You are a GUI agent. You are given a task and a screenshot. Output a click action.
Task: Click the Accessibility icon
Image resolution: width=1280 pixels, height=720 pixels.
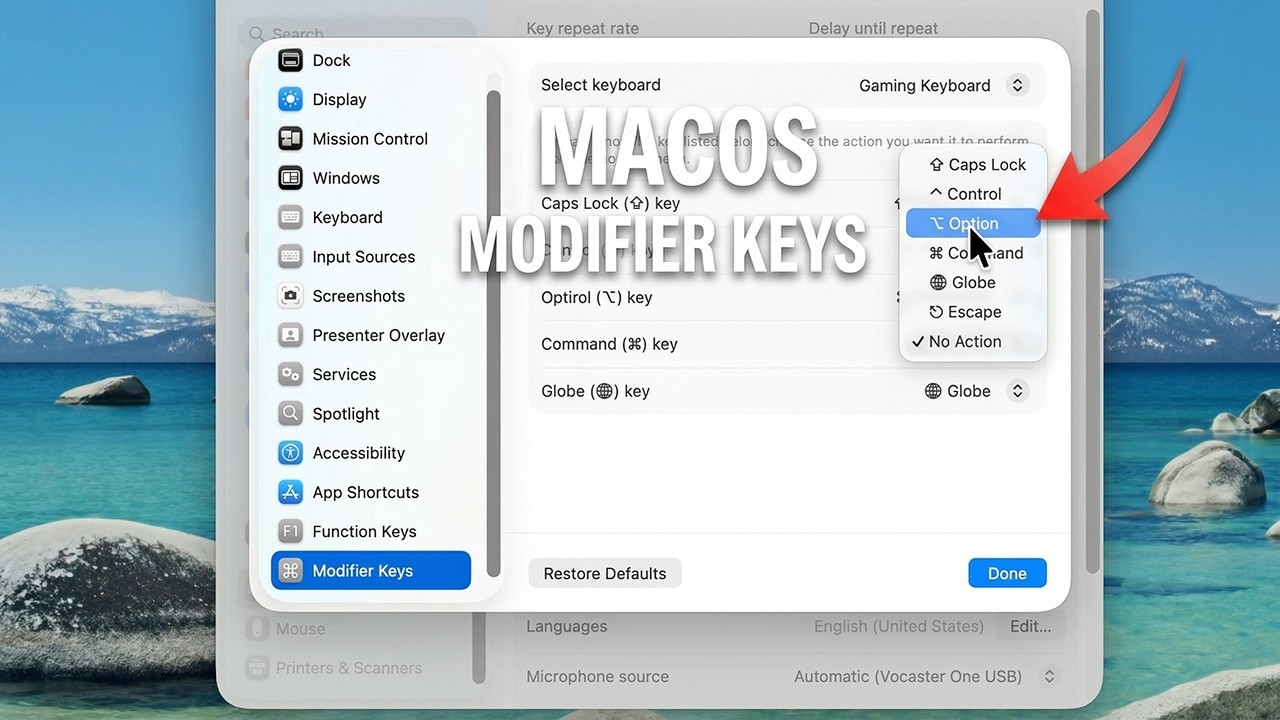290,453
